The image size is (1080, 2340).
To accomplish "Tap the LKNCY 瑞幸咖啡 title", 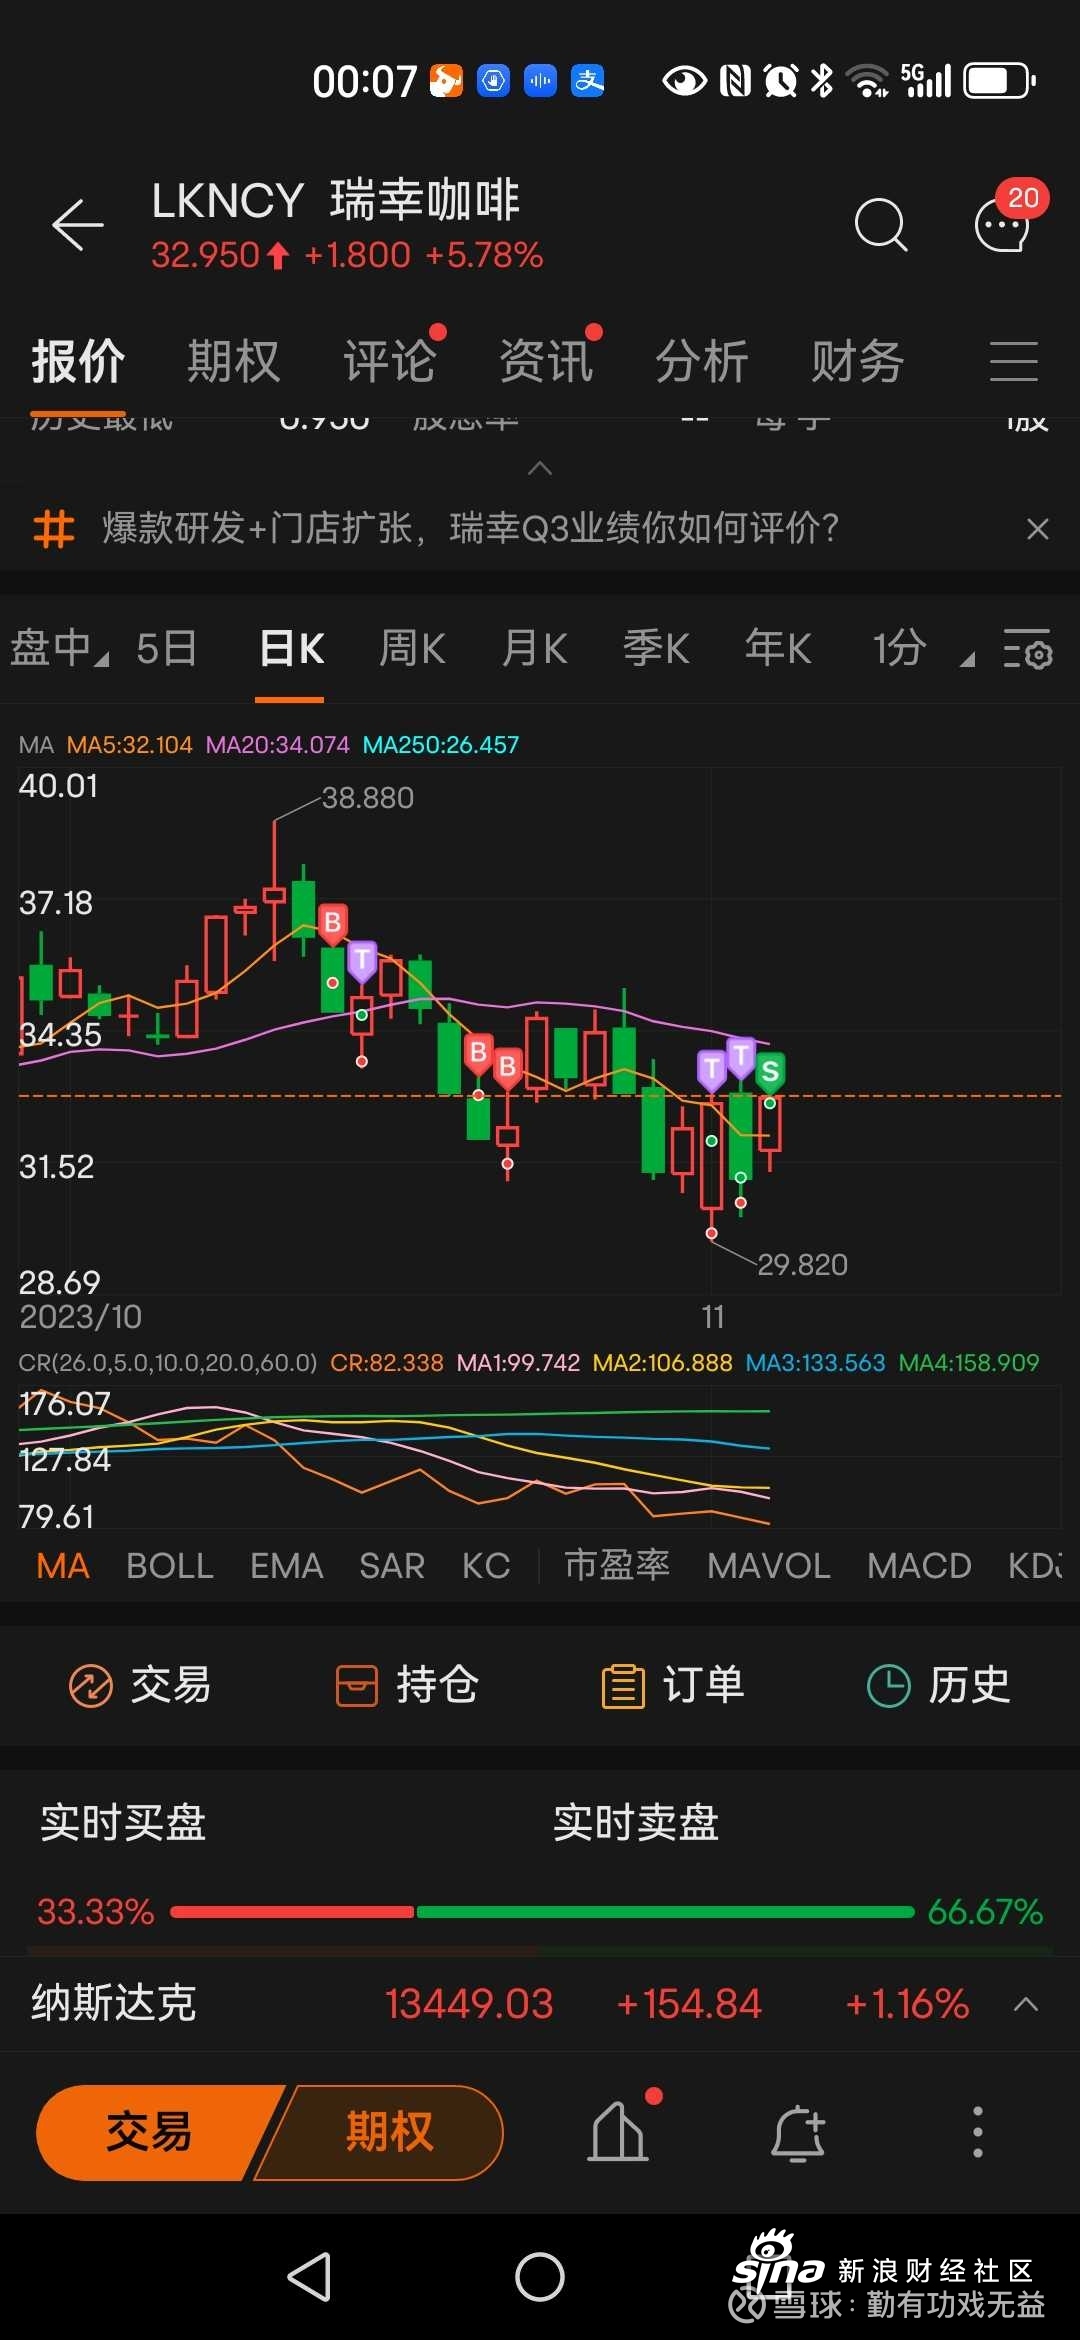I will click(x=336, y=200).
